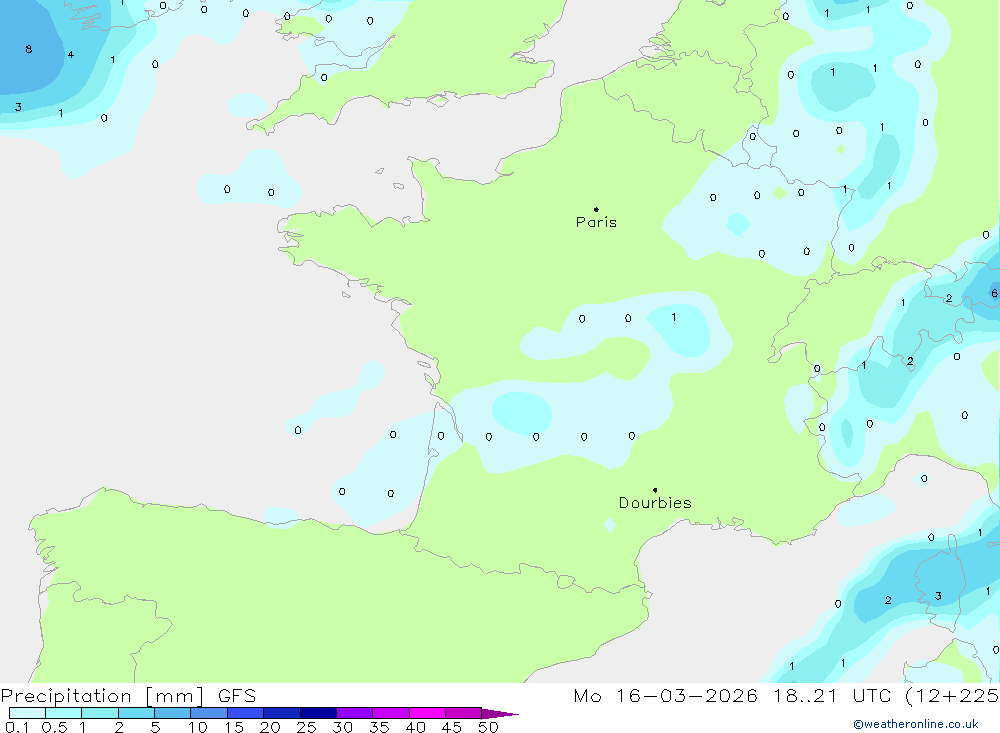Pick the legend swatch between 40 and 45
This screenshot has width=1000, height=733.
tap(427, 713)
